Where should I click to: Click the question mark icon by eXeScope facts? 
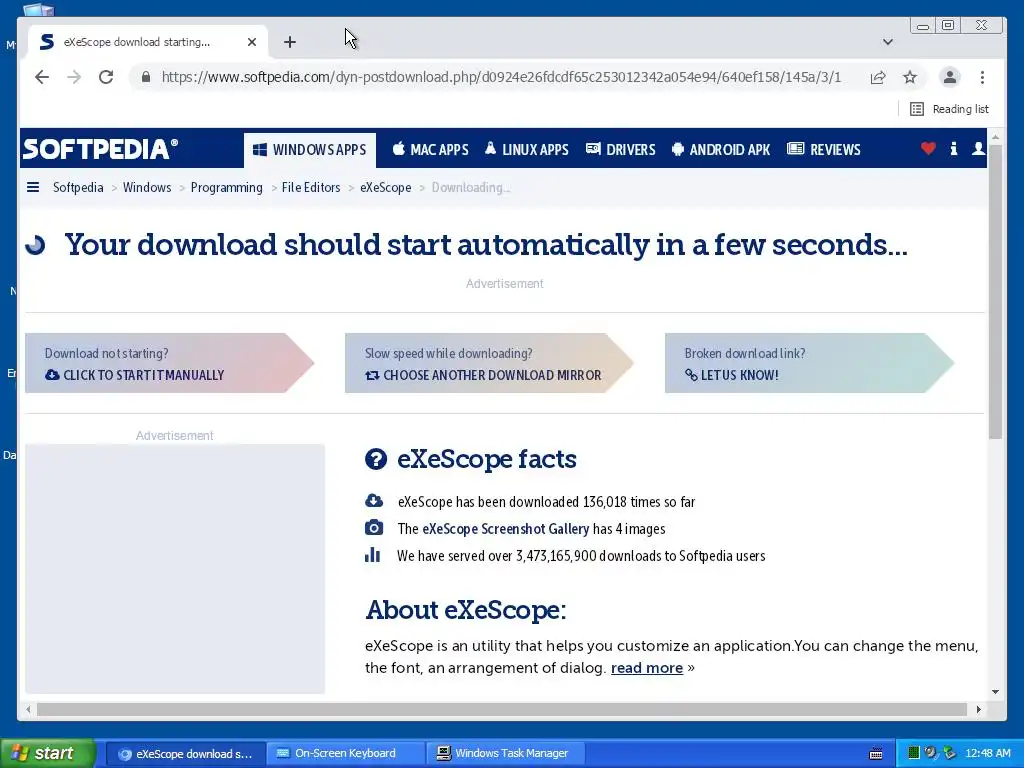pos(376,459)
